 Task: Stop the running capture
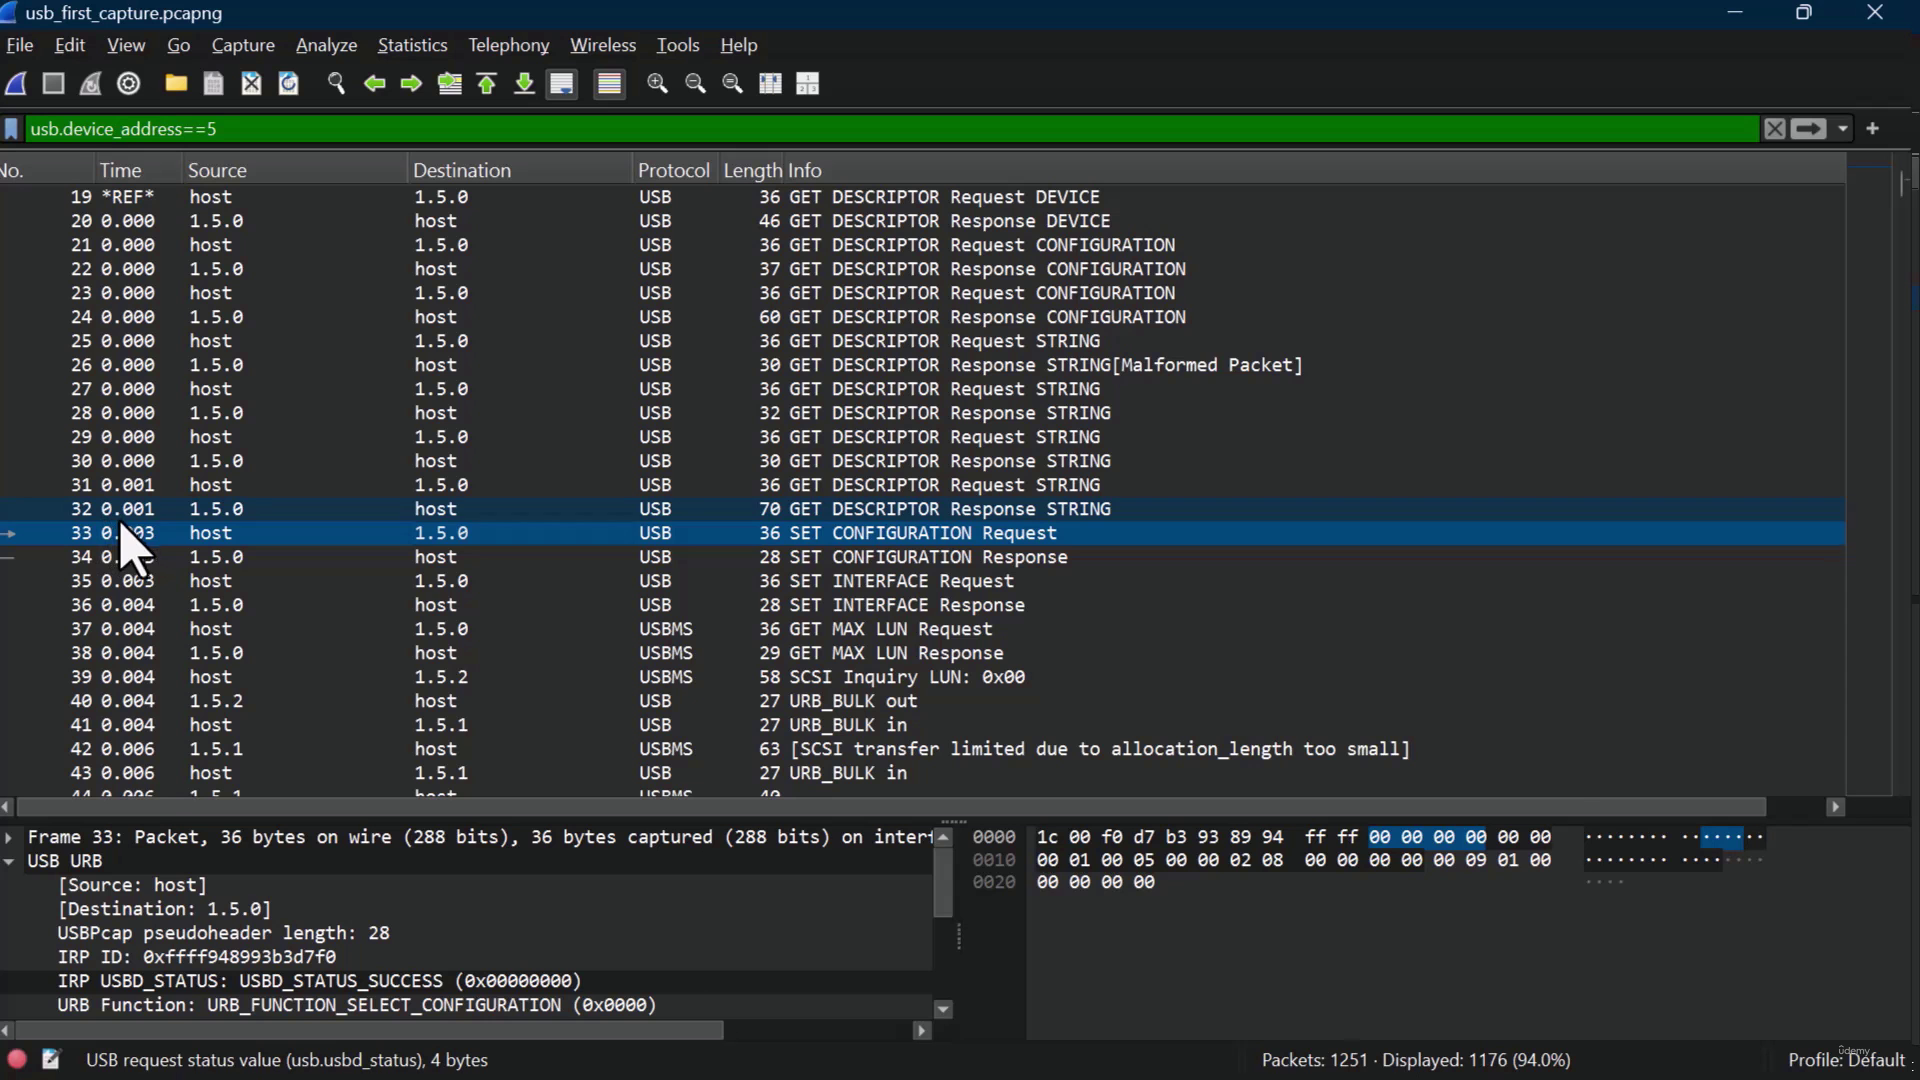point(54,84)
